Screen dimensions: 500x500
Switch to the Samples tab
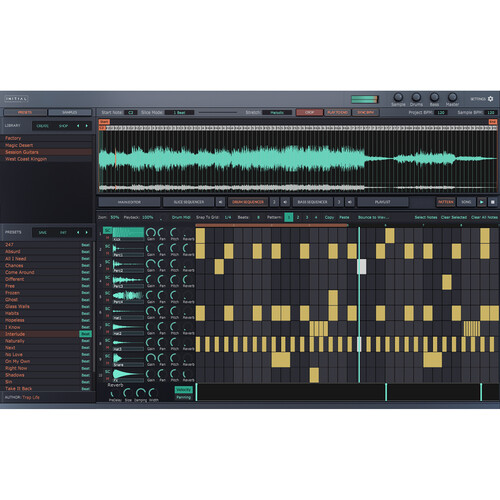[x=70, y=113]
